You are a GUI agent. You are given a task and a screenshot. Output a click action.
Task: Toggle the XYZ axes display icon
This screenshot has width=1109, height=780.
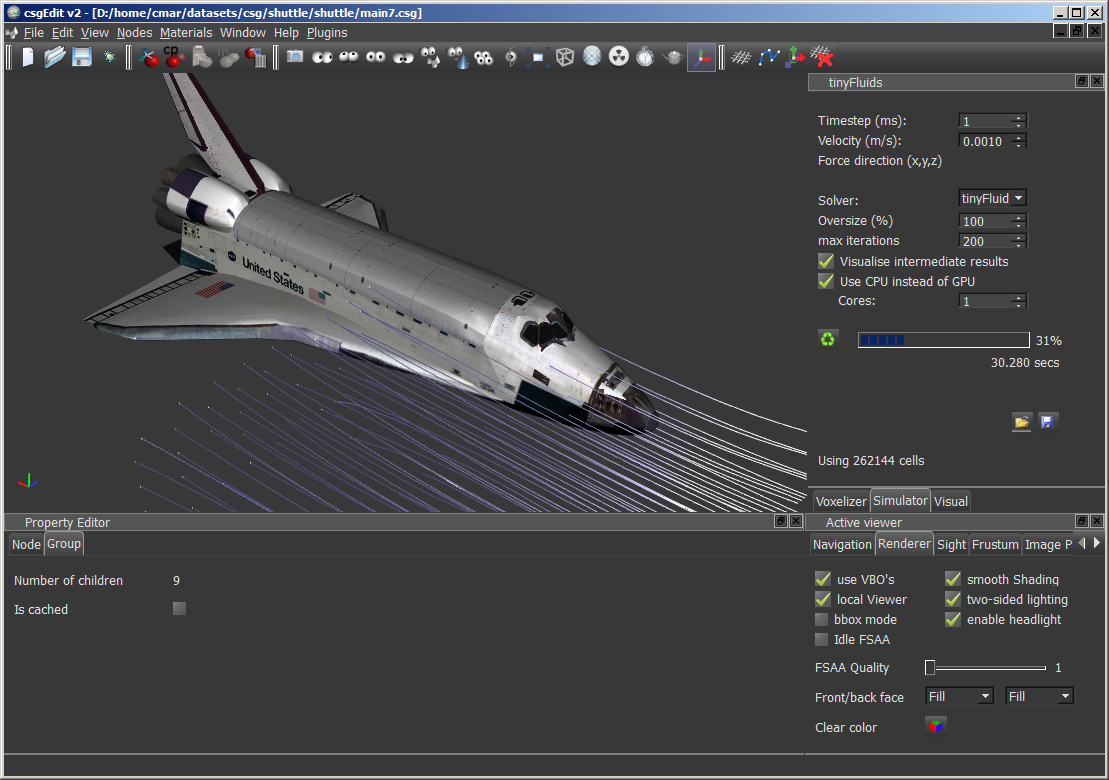(701, 57)
